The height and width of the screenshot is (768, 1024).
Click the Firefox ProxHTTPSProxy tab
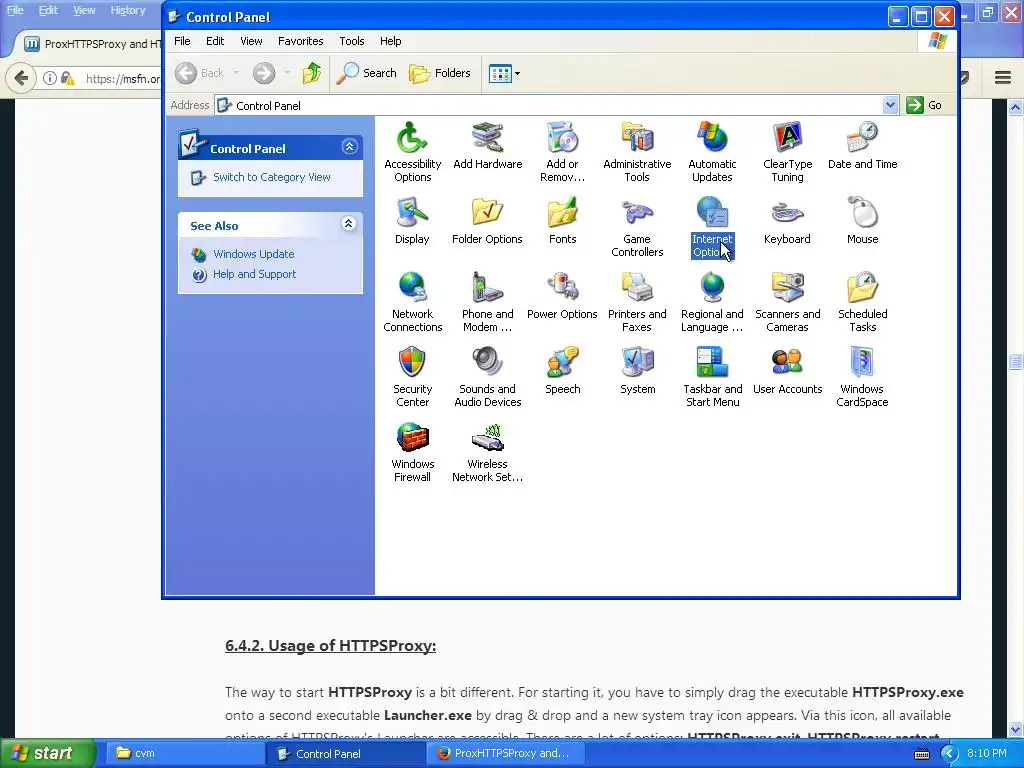91,44
